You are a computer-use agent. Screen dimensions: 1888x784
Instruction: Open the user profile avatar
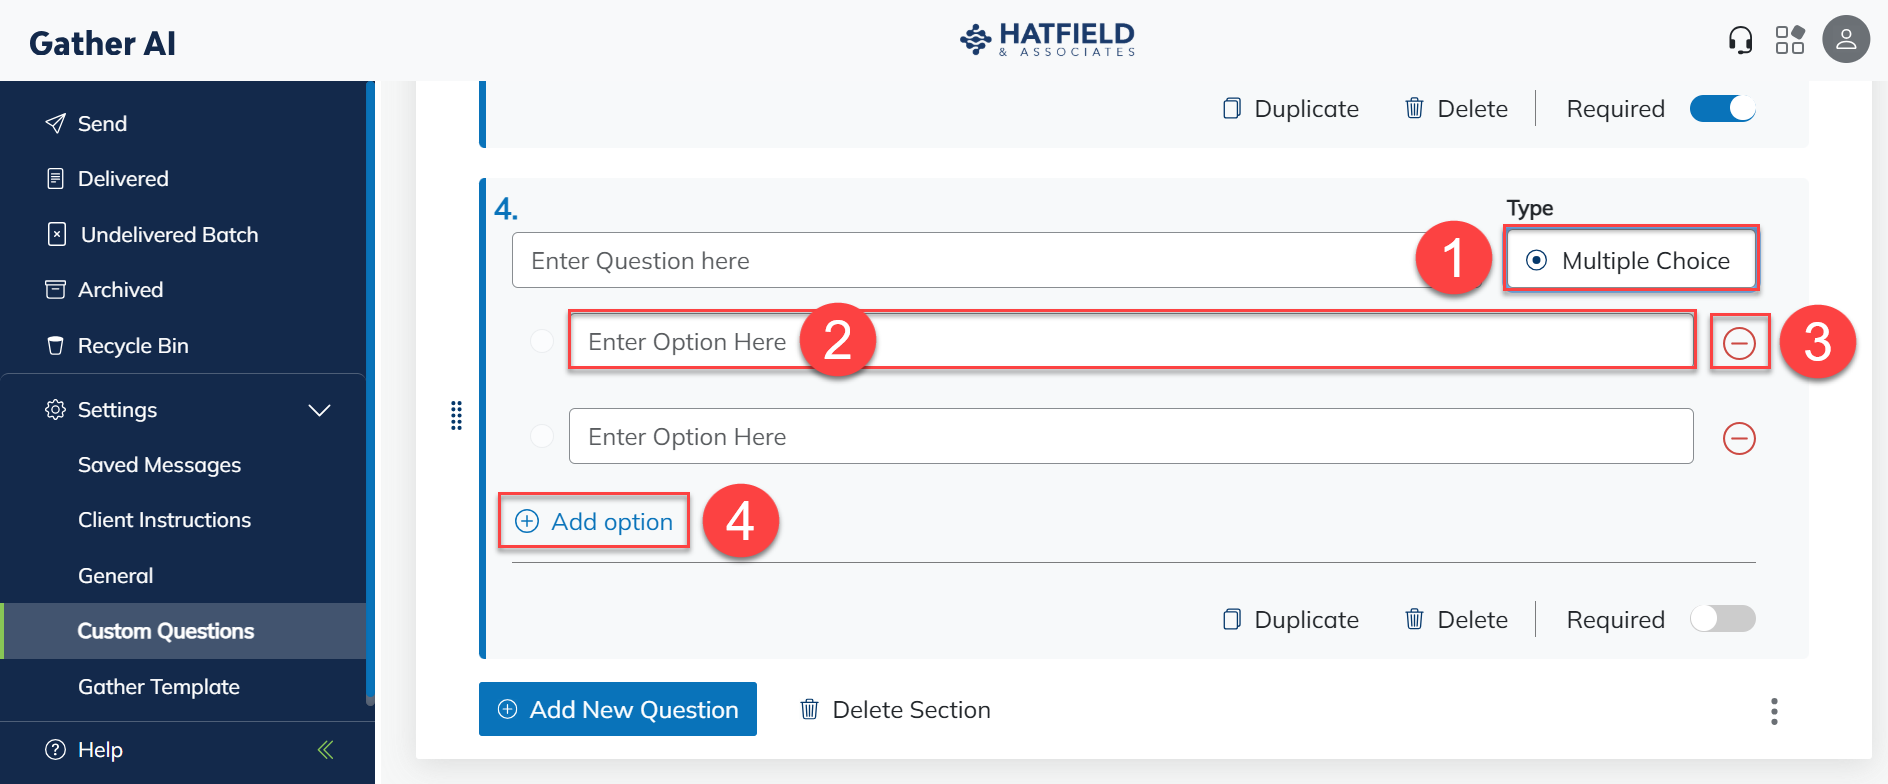point(1845,40)
